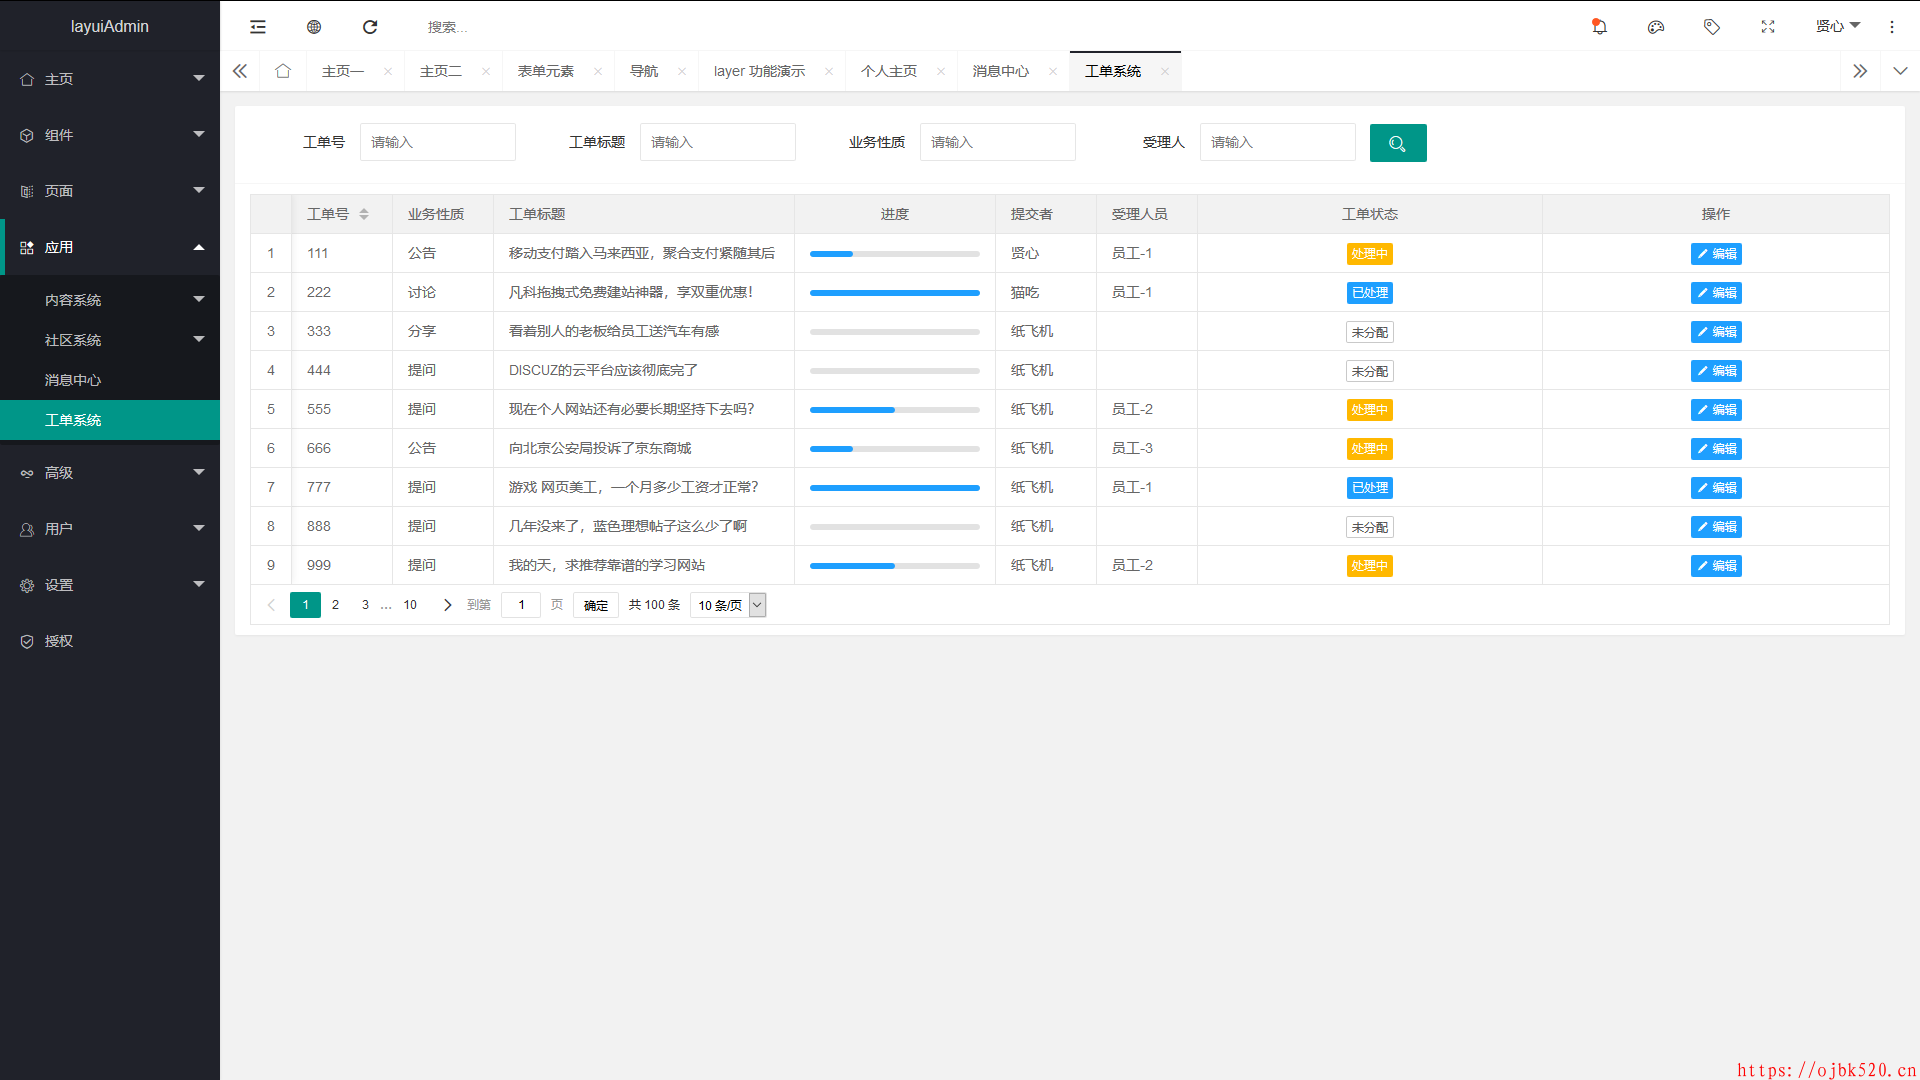
Task: Open the theme palette icon
Action: click(1656, 27)
